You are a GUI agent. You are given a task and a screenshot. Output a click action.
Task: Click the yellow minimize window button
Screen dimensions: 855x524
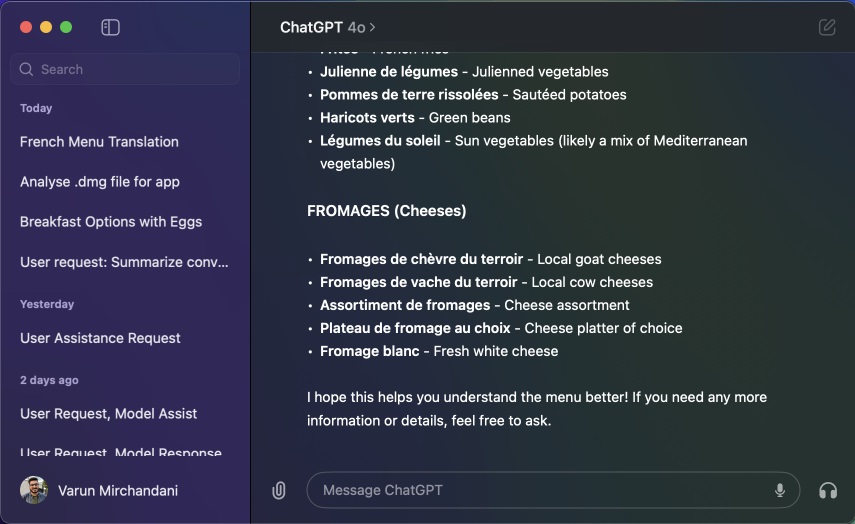pos(46,28)
